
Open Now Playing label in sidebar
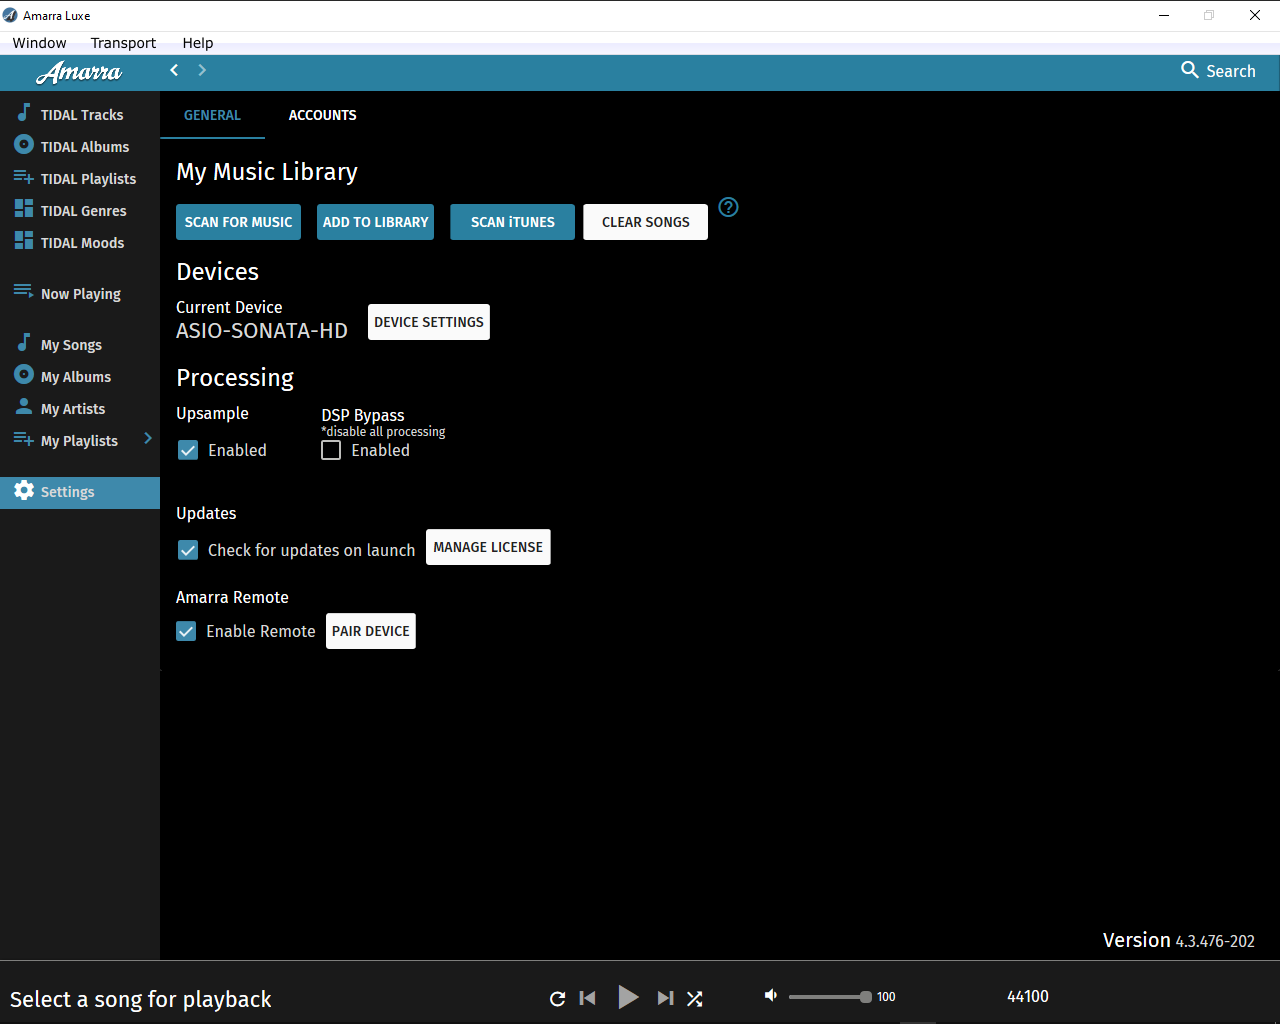pyautogui.click(x=81, y=294)
